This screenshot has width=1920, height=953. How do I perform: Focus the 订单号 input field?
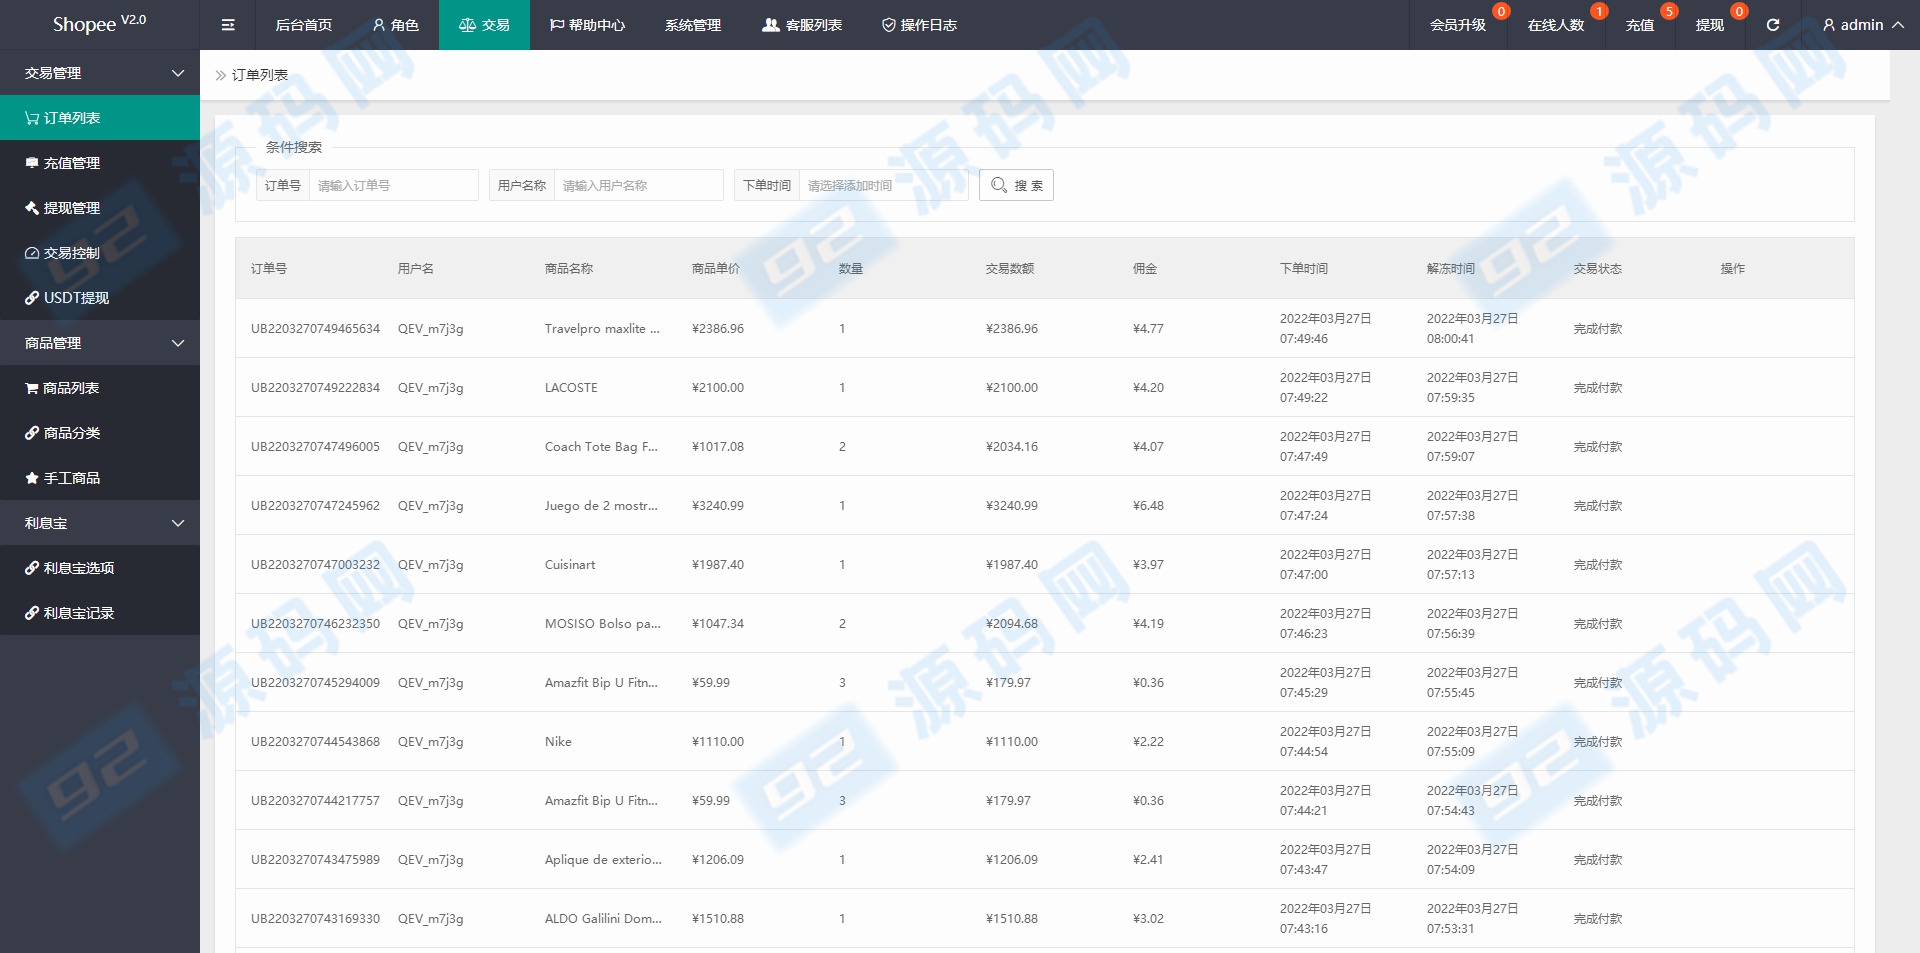pos(394,185)
